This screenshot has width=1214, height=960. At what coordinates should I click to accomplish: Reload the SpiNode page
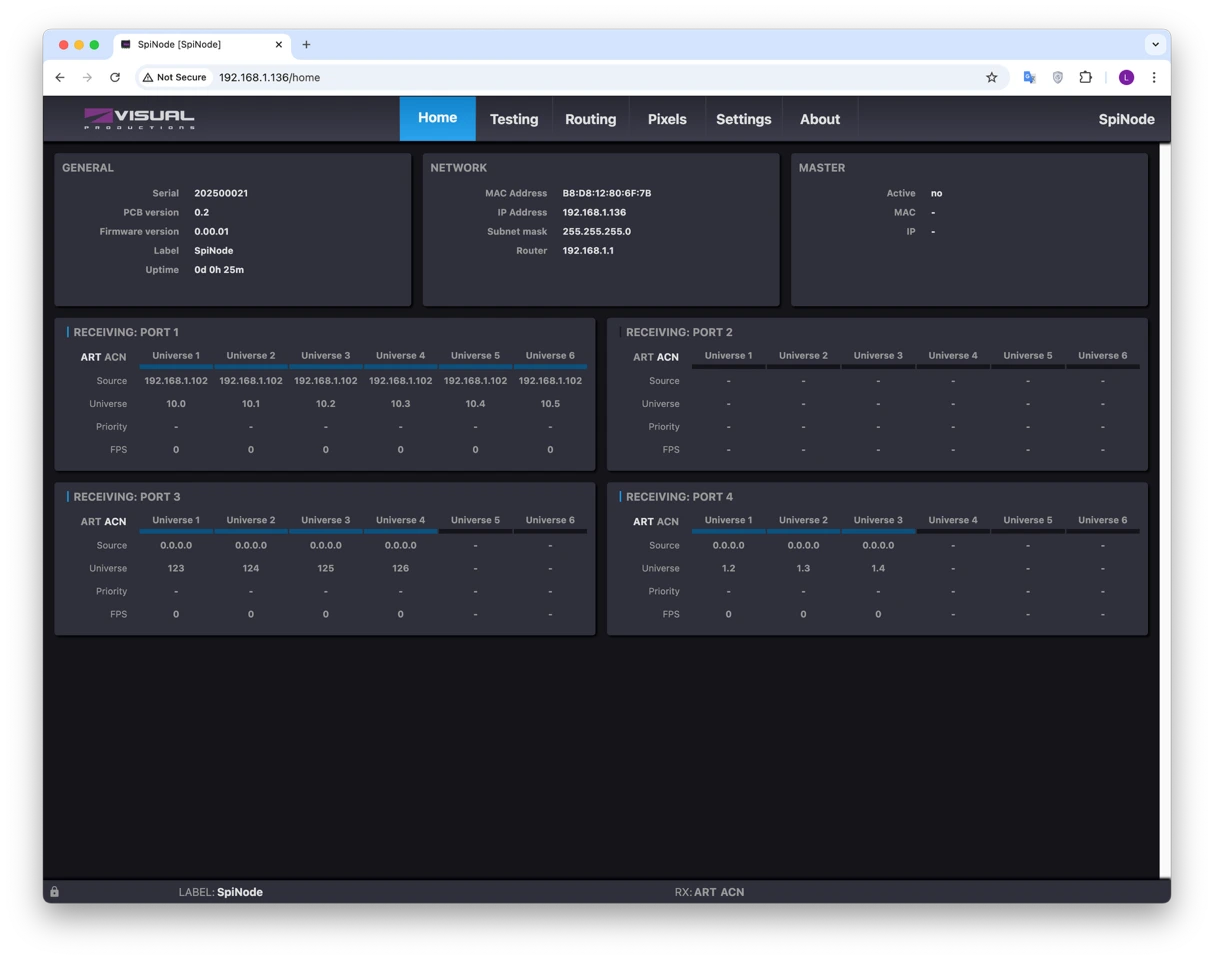point(115,77)
